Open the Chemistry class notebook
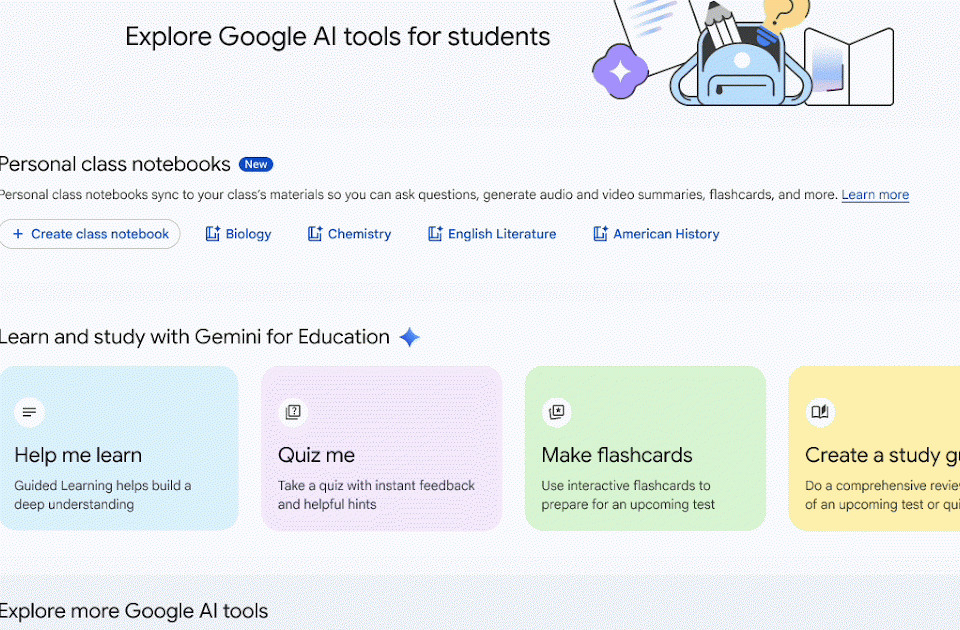This screenshot has height=630, width=960. (x=359, y=234)
